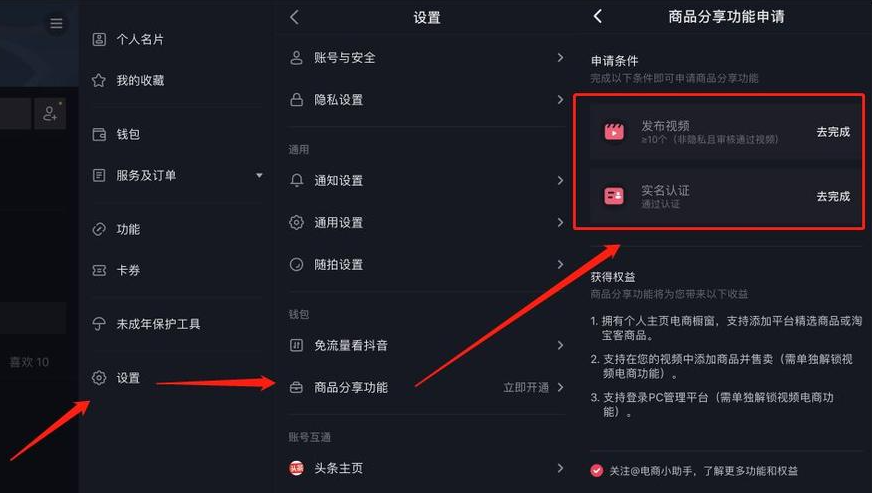The image size is (872, 493).
Task: Open the hamburger menu icon
Action: pyautogui.click(x=56, y=23)
